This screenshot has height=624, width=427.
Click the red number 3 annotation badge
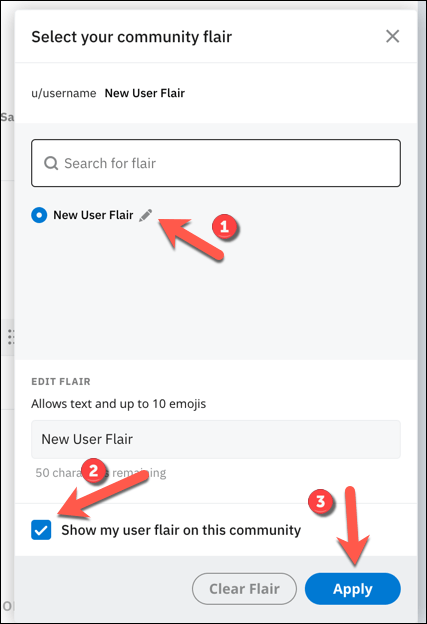click(x=321, y=501)
